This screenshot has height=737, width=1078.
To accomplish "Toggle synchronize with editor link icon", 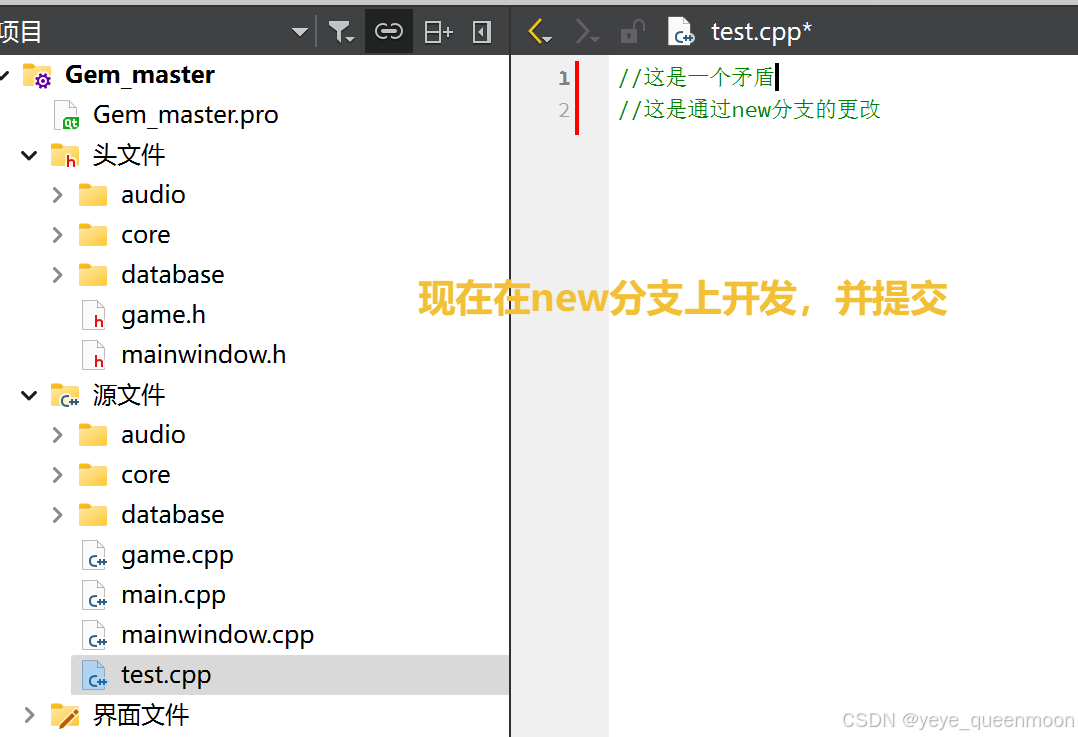I will point(388,32).
